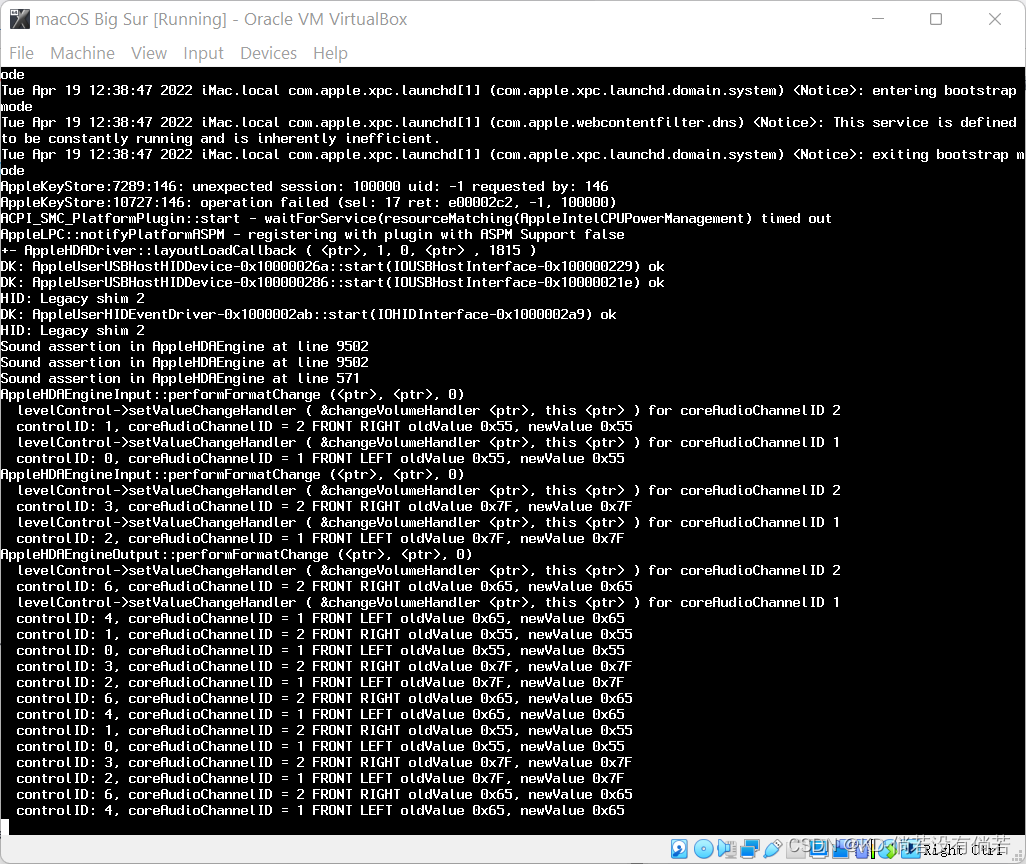Open the View menu
The width and height of the screenshot is (1026, 864).
(x=149, y=53)
